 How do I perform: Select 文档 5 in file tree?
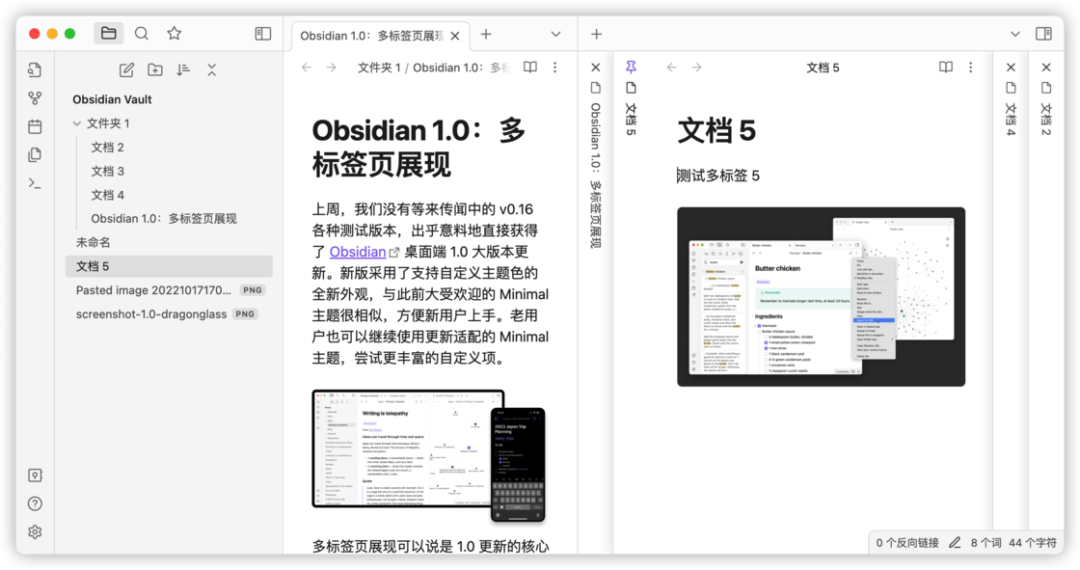coord(169,266)
